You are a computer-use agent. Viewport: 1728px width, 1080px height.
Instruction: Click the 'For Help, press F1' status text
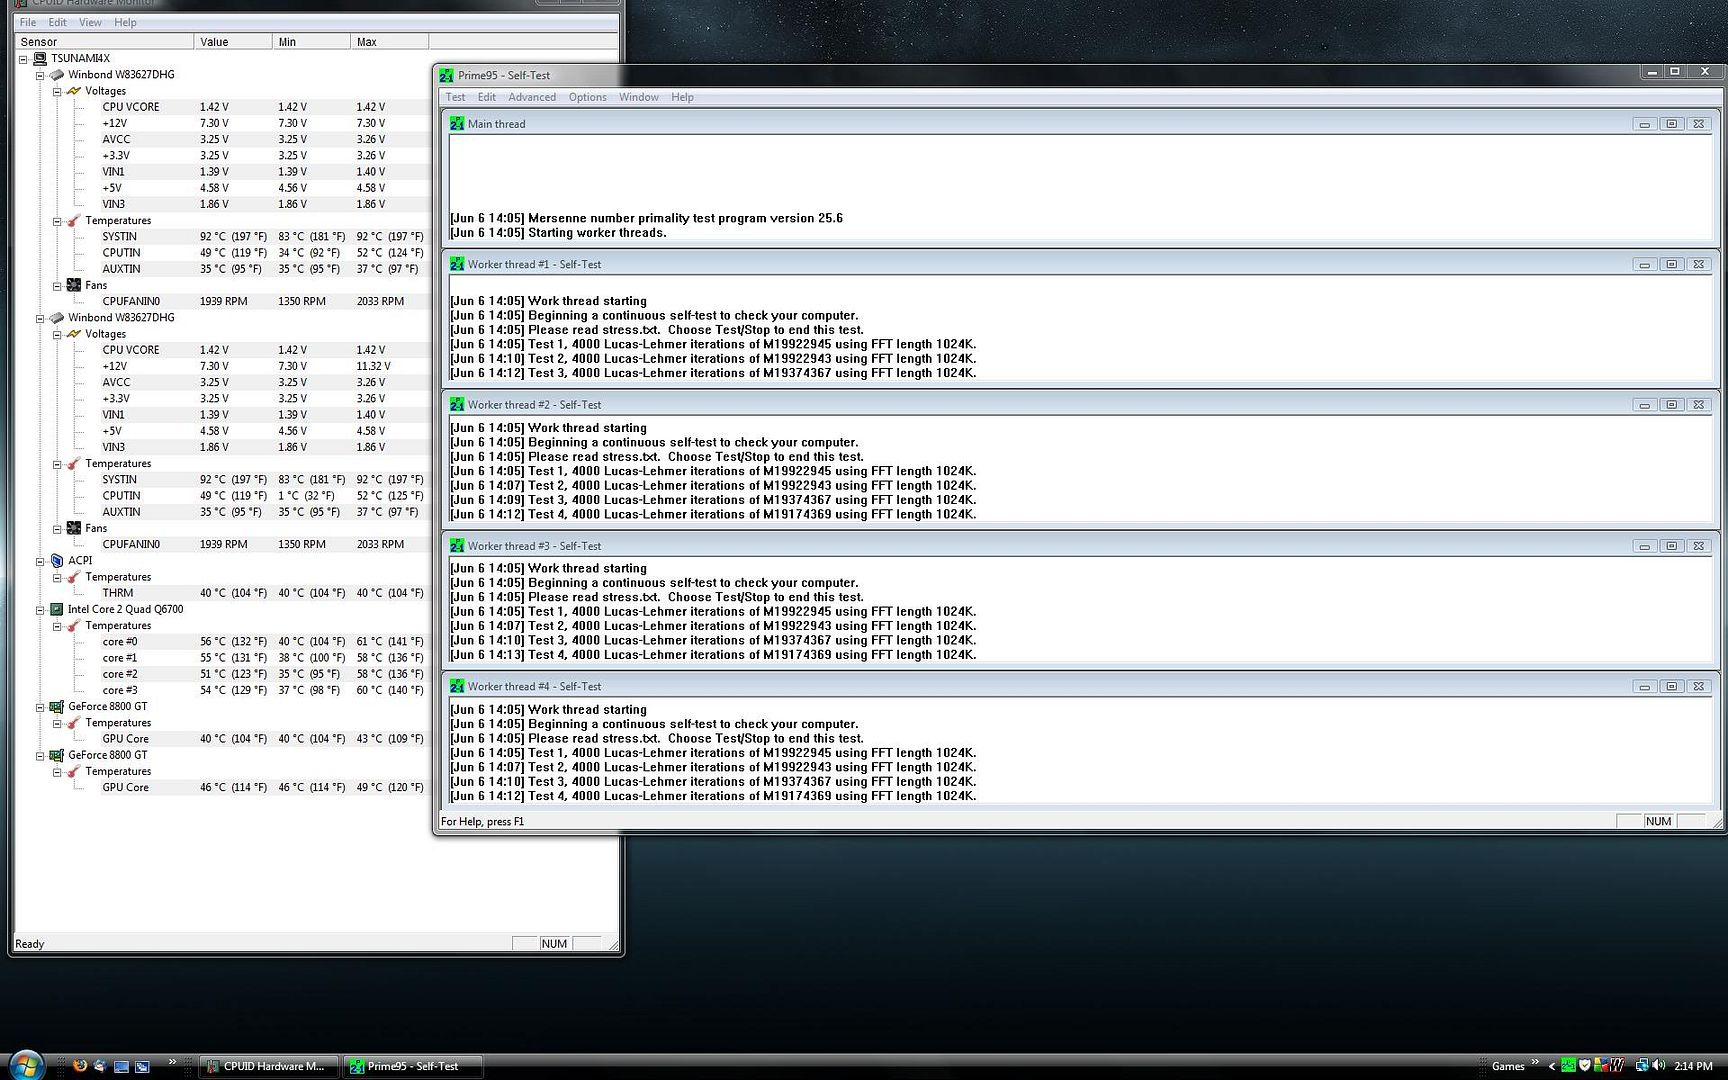point(482,822)
